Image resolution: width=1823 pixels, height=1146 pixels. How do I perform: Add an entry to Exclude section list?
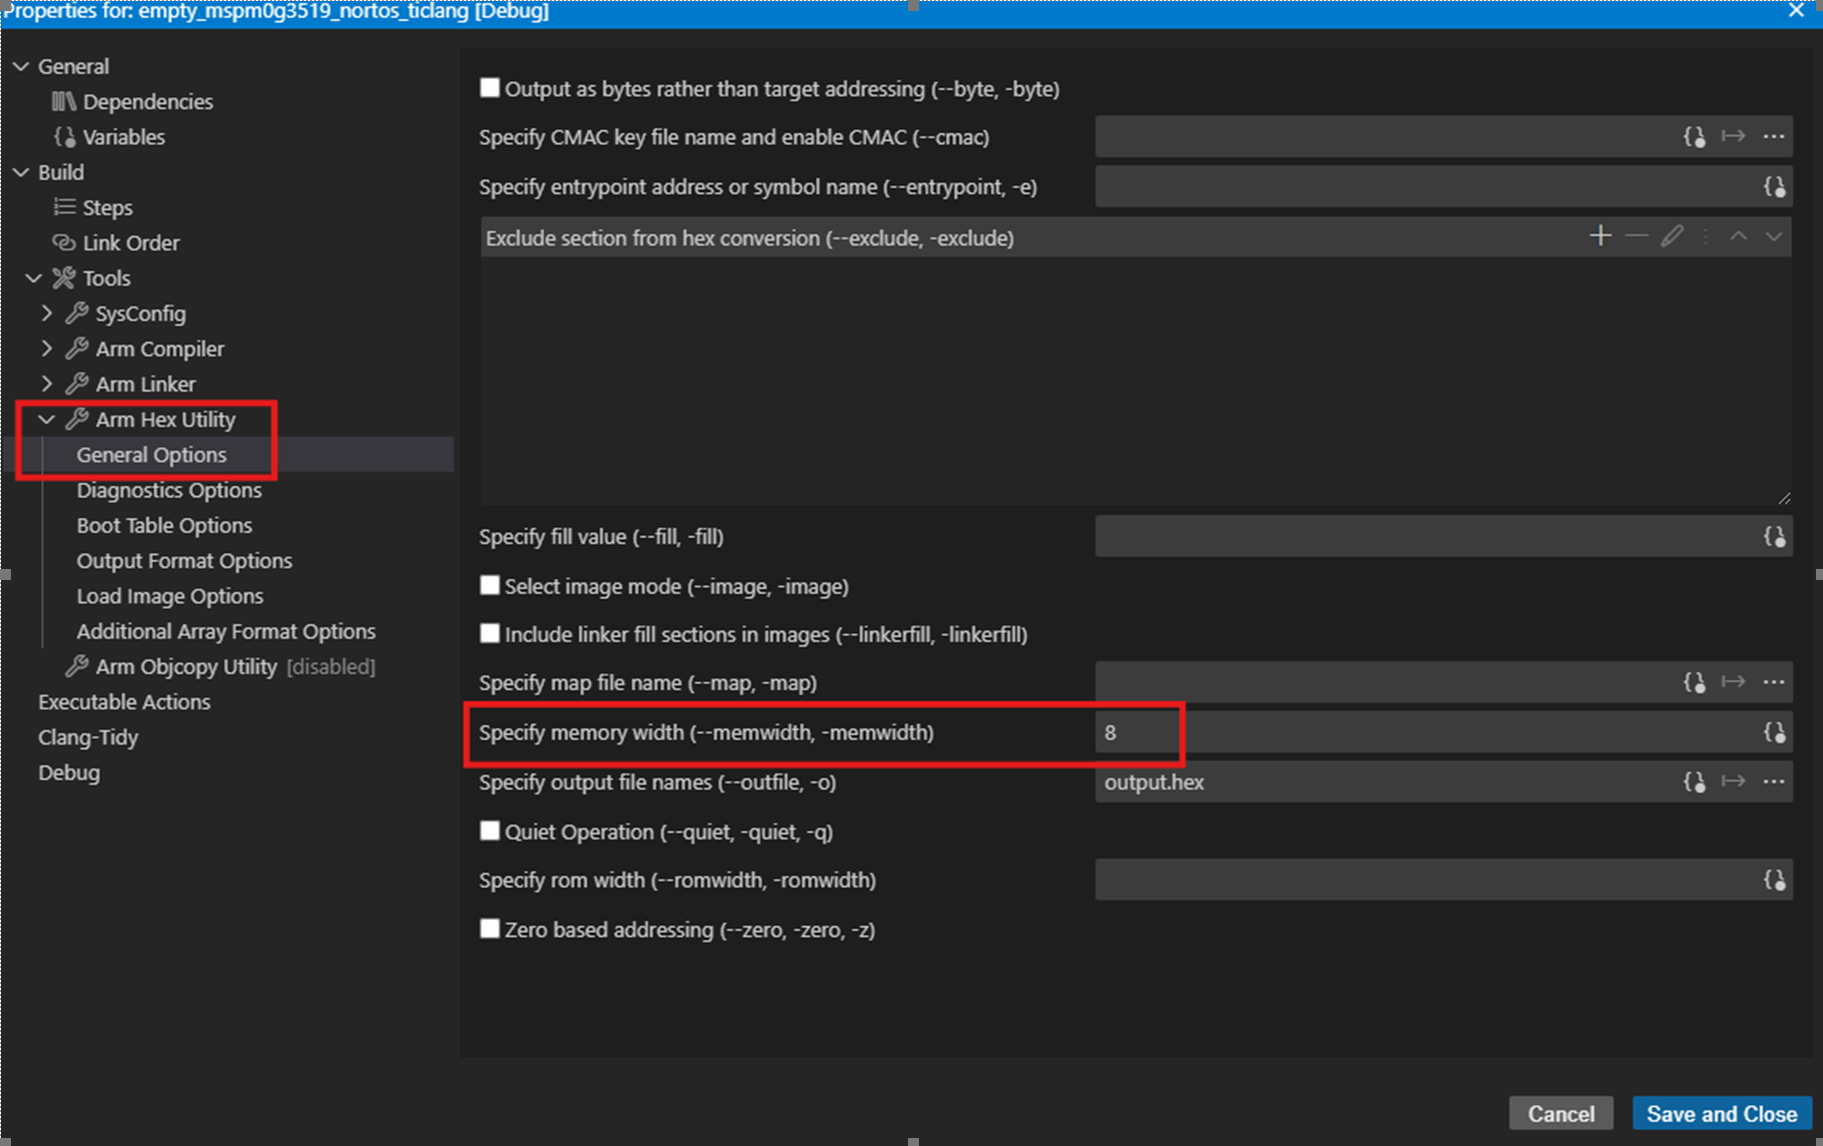[1600, 236]
